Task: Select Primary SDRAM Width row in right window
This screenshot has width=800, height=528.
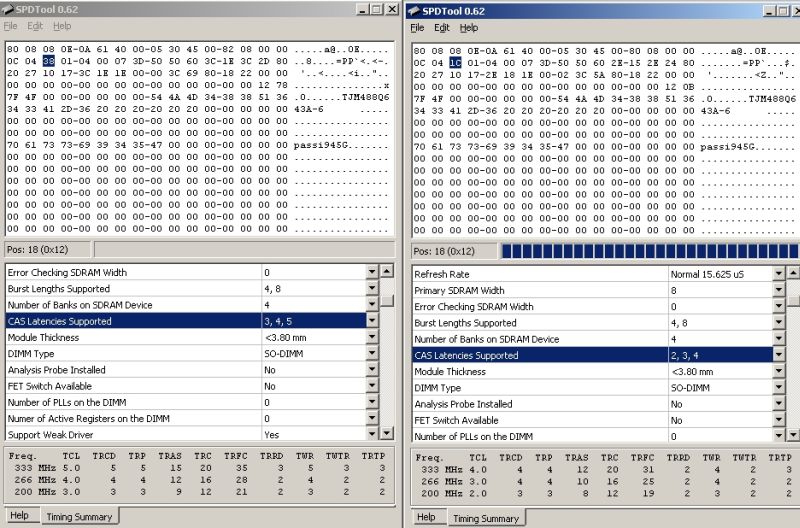Action: pyautogui.click(x=592, y=290)
